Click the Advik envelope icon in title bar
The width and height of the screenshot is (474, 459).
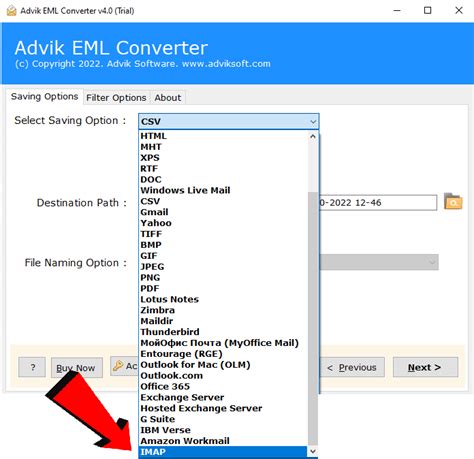tap(11, 11)
